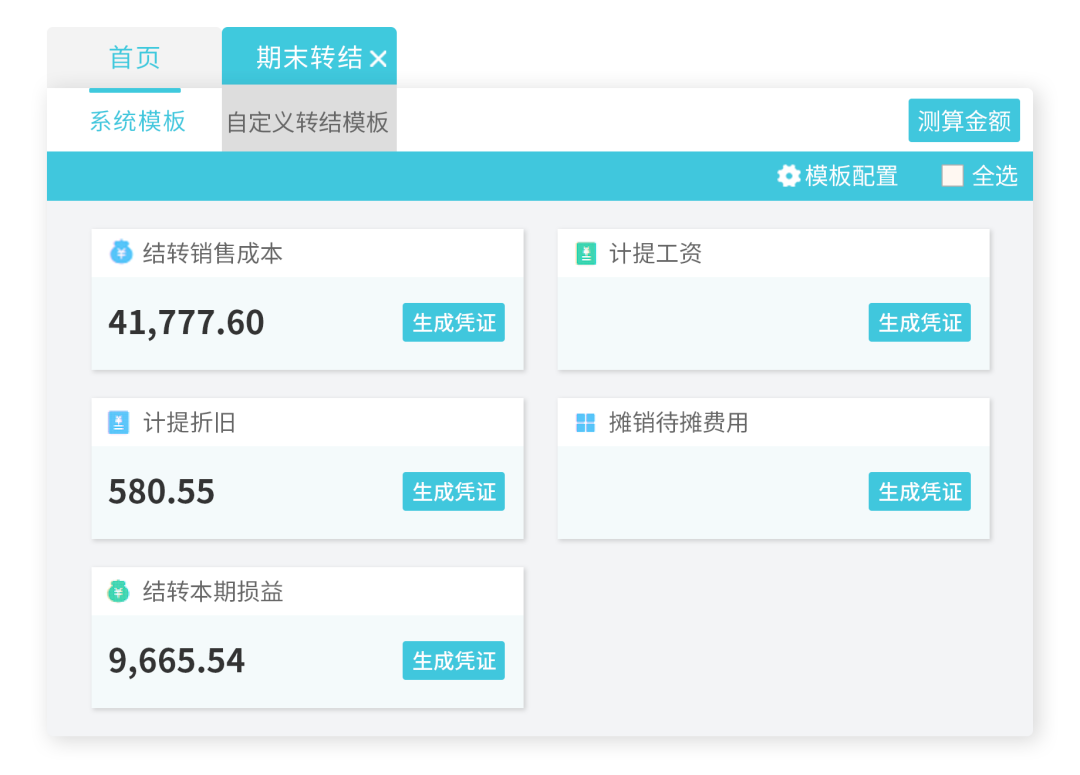The height and width of the screenshot is (775, 1080).
Task: Switch to the 首页 tab
Action: pos(134,57)
